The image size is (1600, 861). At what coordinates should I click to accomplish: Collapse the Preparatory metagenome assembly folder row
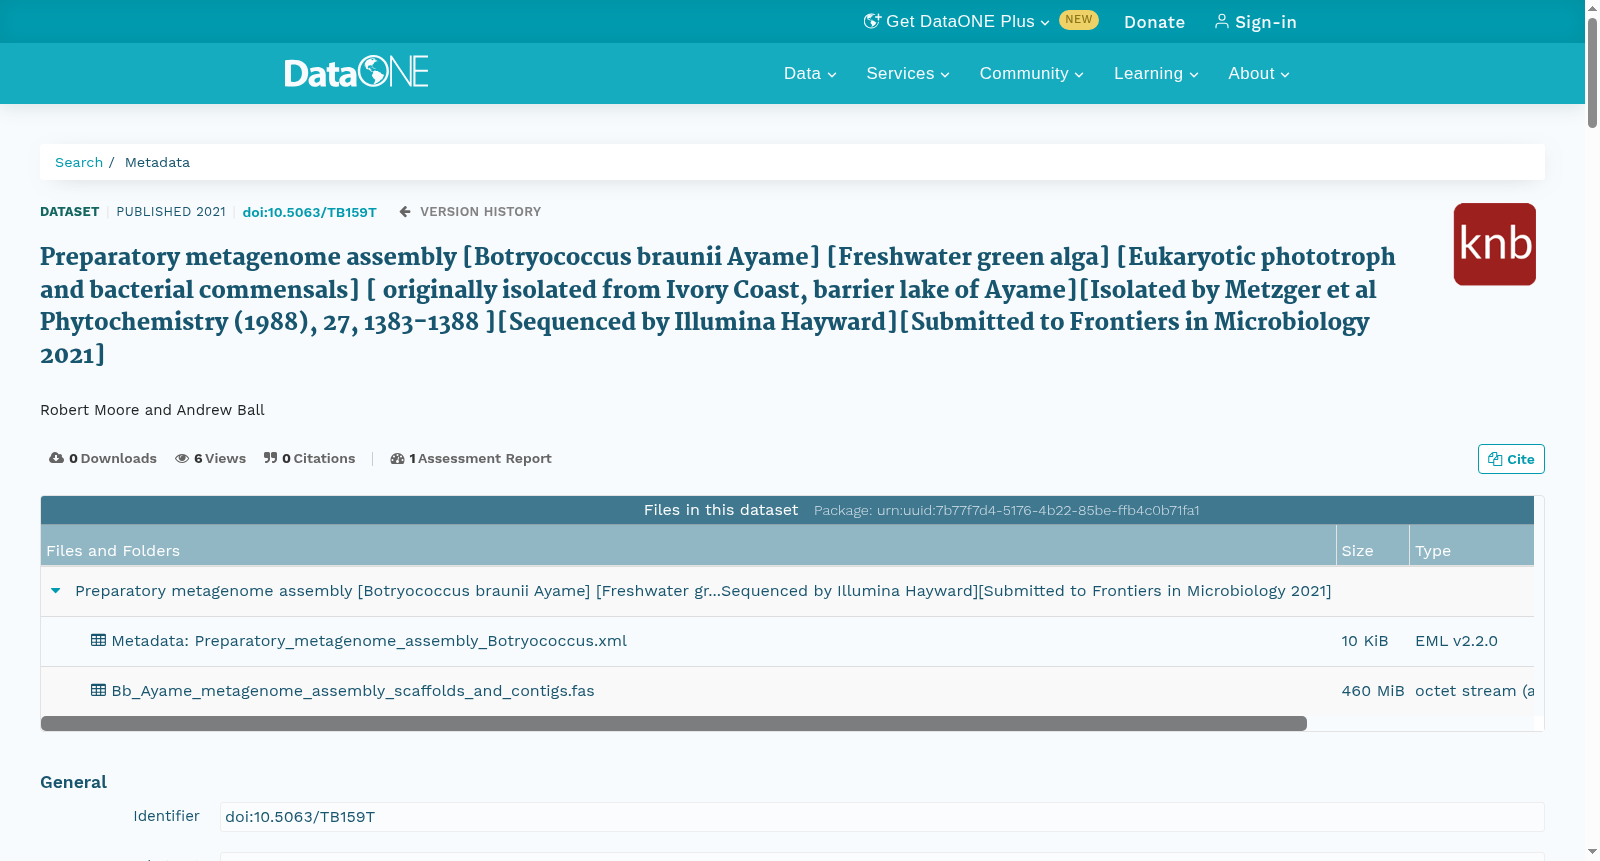56,591
